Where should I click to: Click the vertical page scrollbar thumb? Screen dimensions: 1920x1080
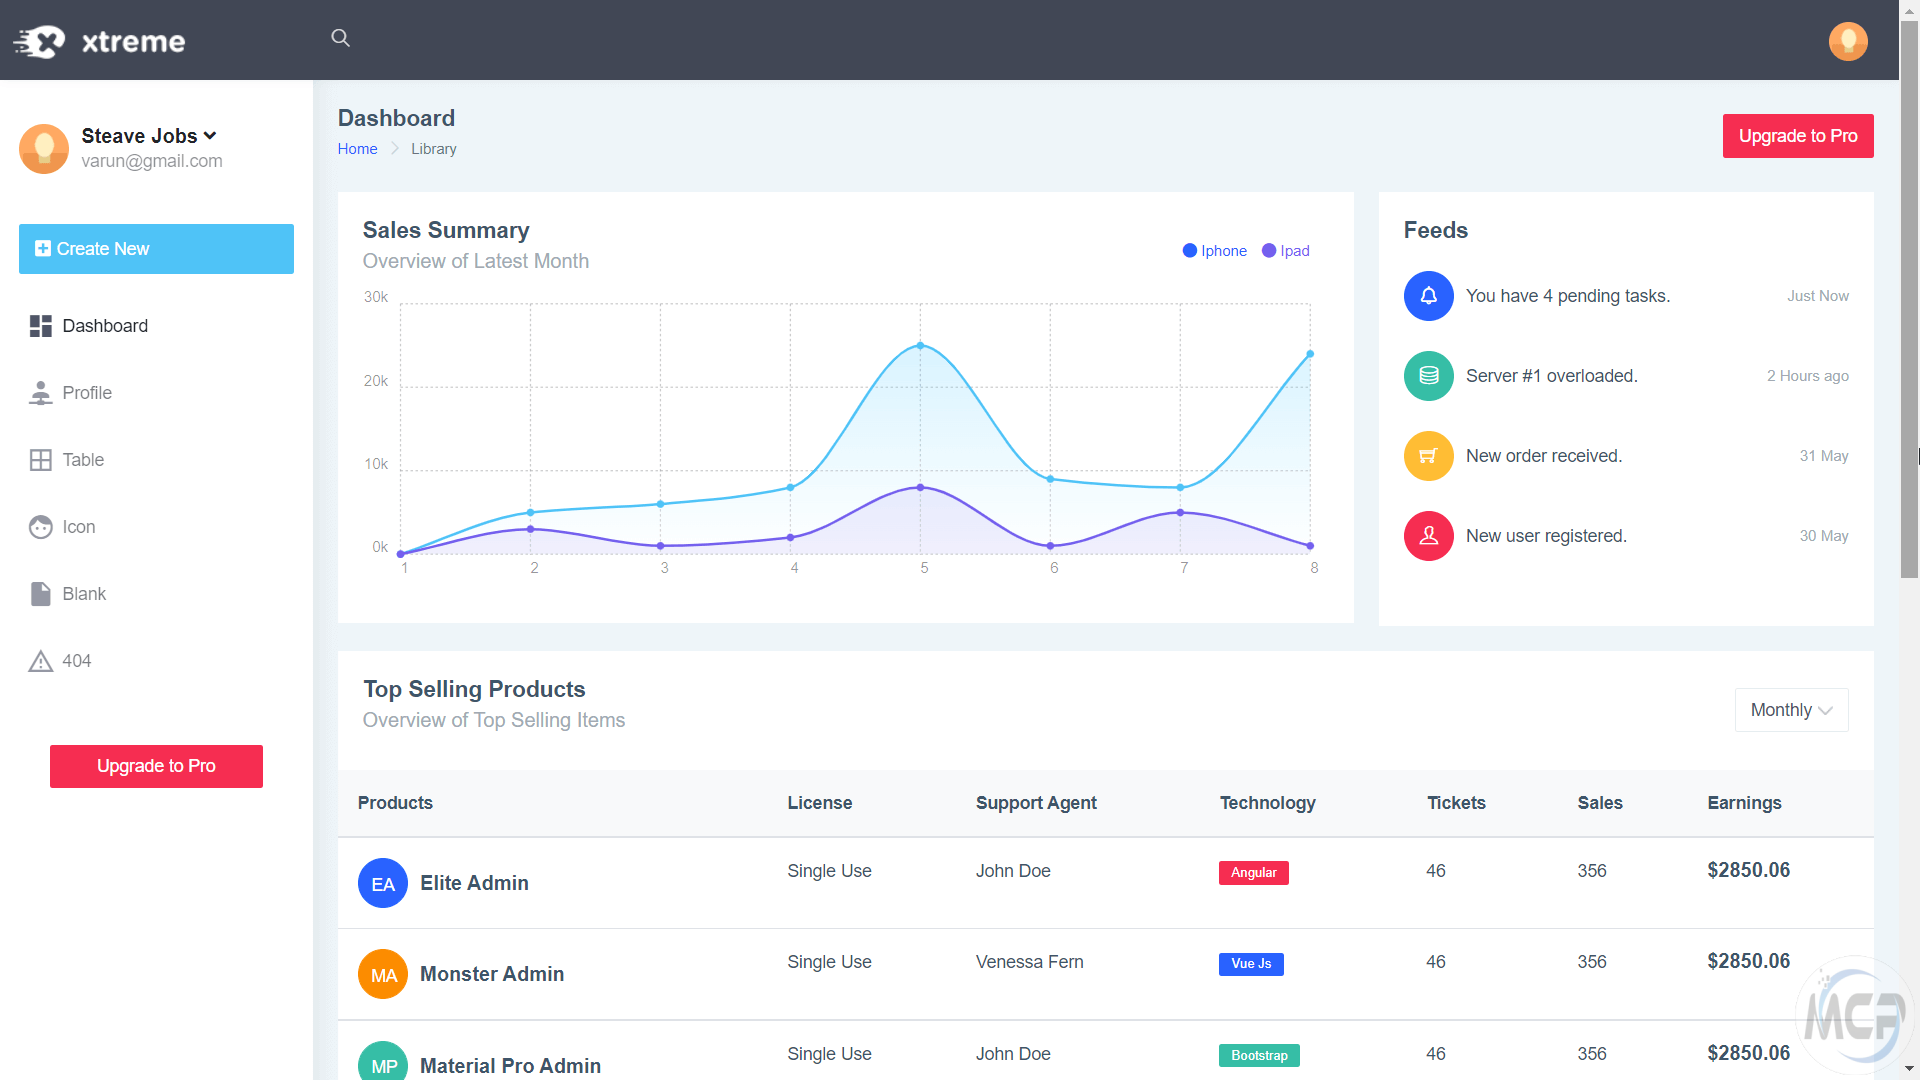click(1909, 300)
